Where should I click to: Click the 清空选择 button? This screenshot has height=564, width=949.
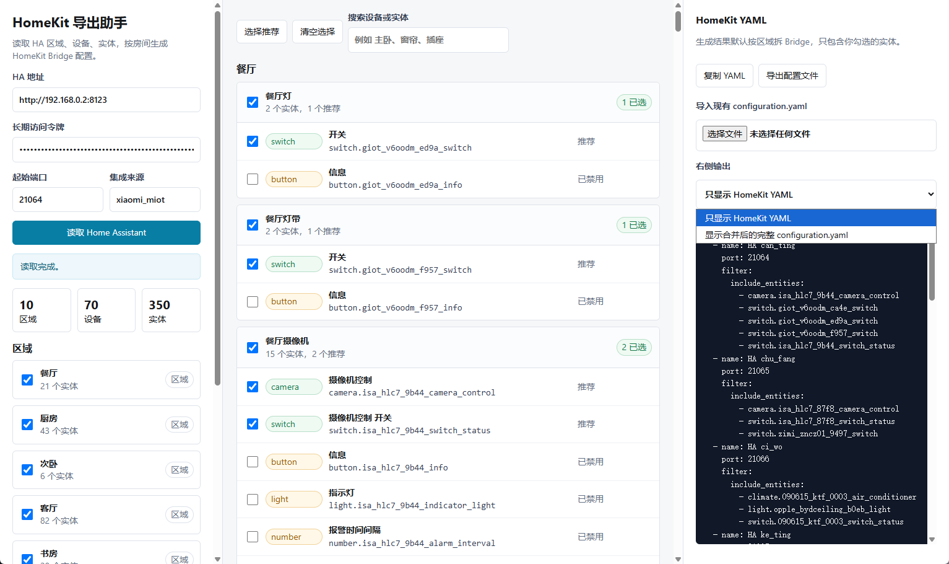(317, 31)
